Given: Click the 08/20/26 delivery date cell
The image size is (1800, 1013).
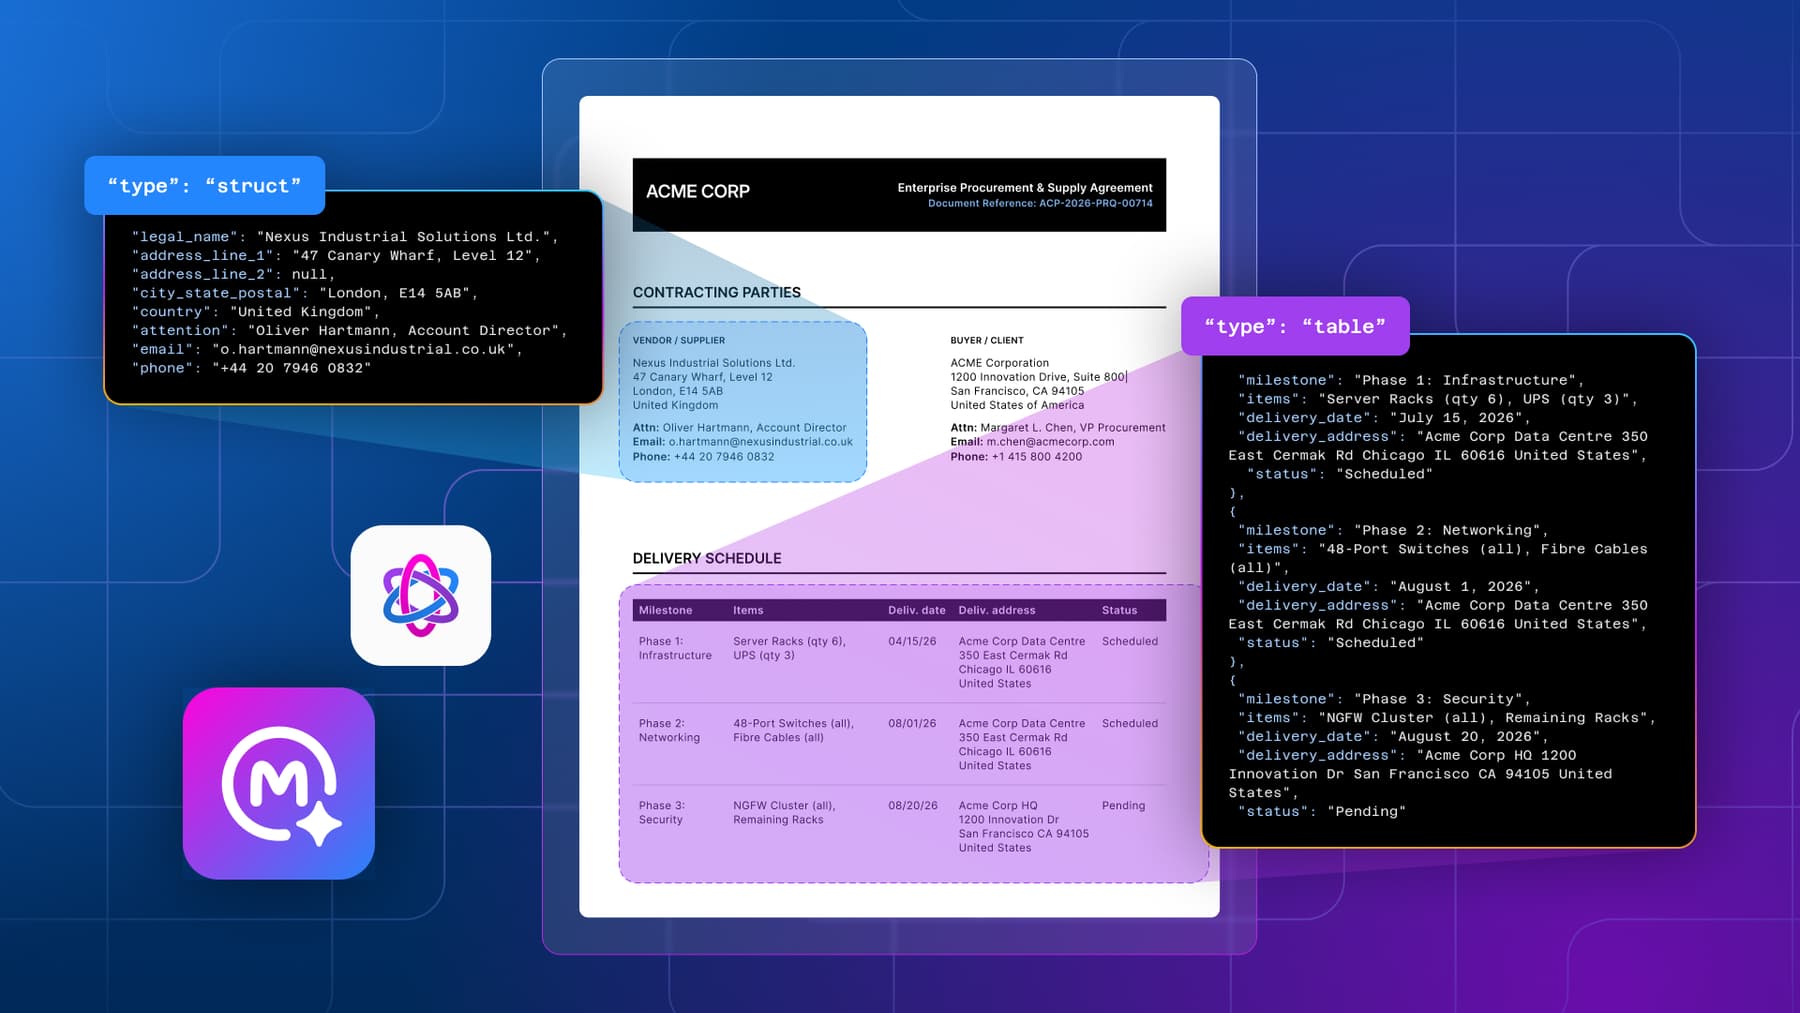Looking at the screenshot, I should (913, 806).
